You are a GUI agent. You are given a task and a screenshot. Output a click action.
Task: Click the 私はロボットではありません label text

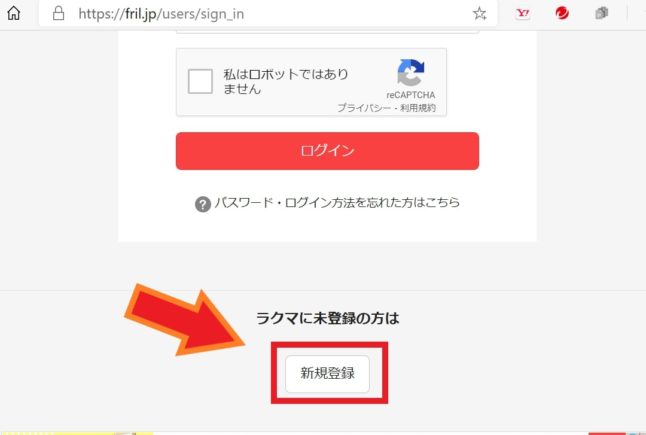coord(286,82)
